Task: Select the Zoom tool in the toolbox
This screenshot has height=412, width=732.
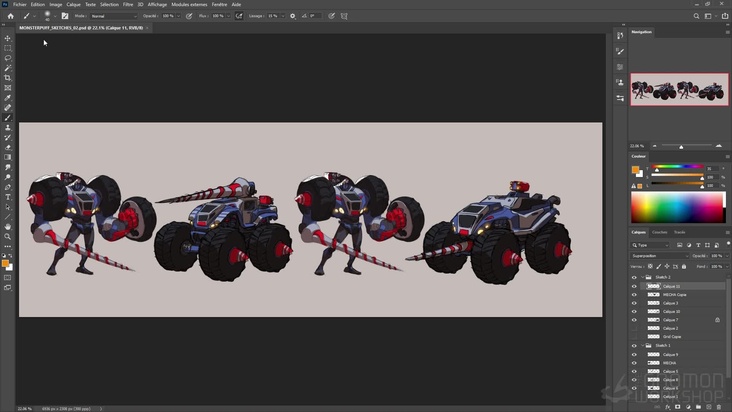Action: coord(7,237)
